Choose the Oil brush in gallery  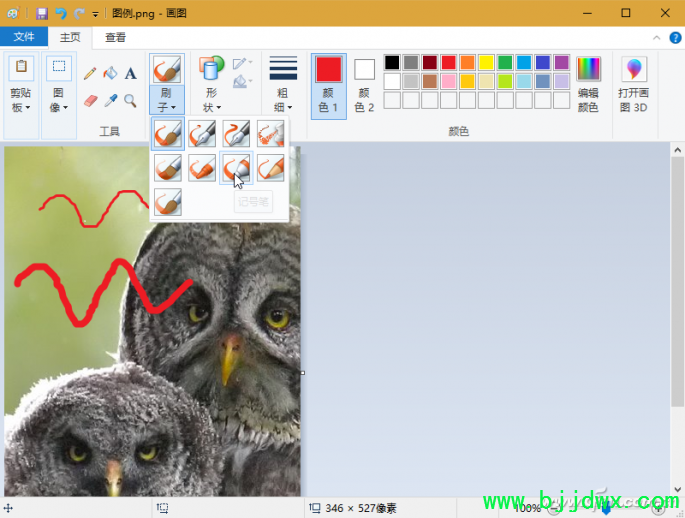(x=167, y=168)
